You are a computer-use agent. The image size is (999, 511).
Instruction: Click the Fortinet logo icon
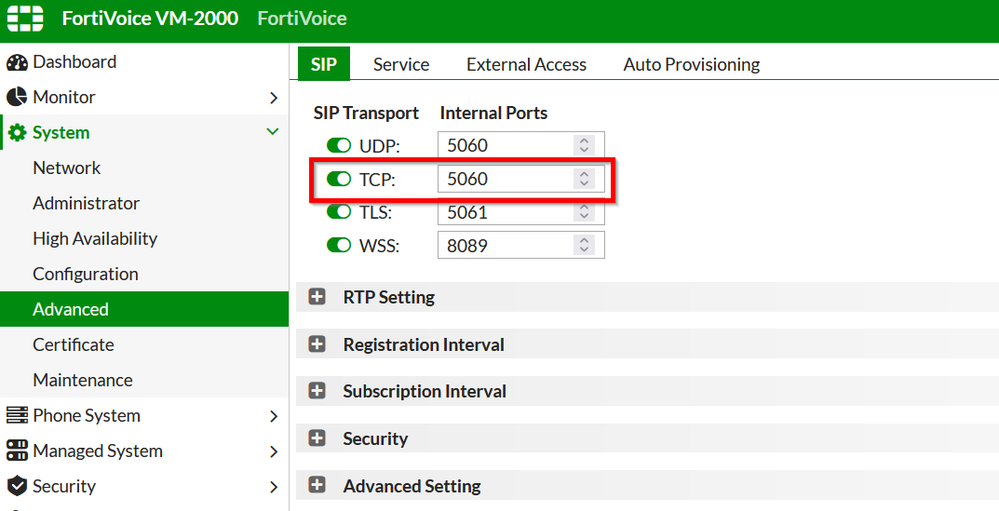point(25,18)
